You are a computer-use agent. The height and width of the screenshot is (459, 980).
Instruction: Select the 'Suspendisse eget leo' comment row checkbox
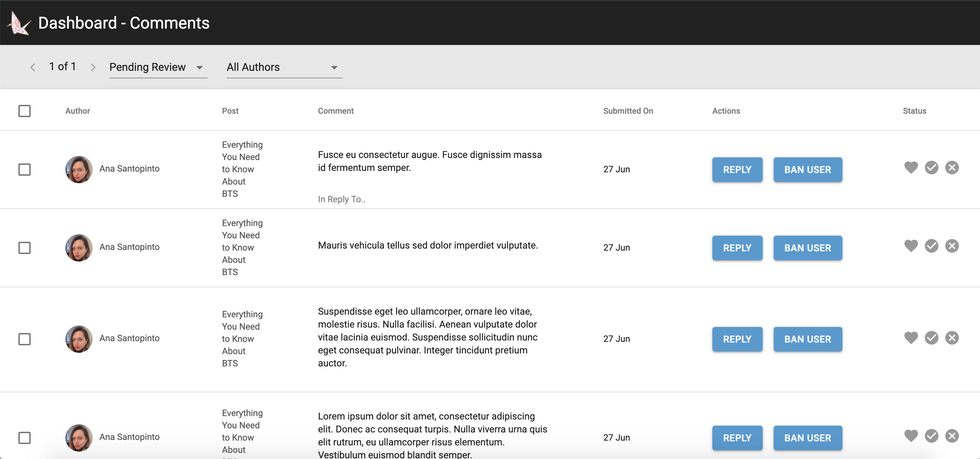tap(25, 339)
